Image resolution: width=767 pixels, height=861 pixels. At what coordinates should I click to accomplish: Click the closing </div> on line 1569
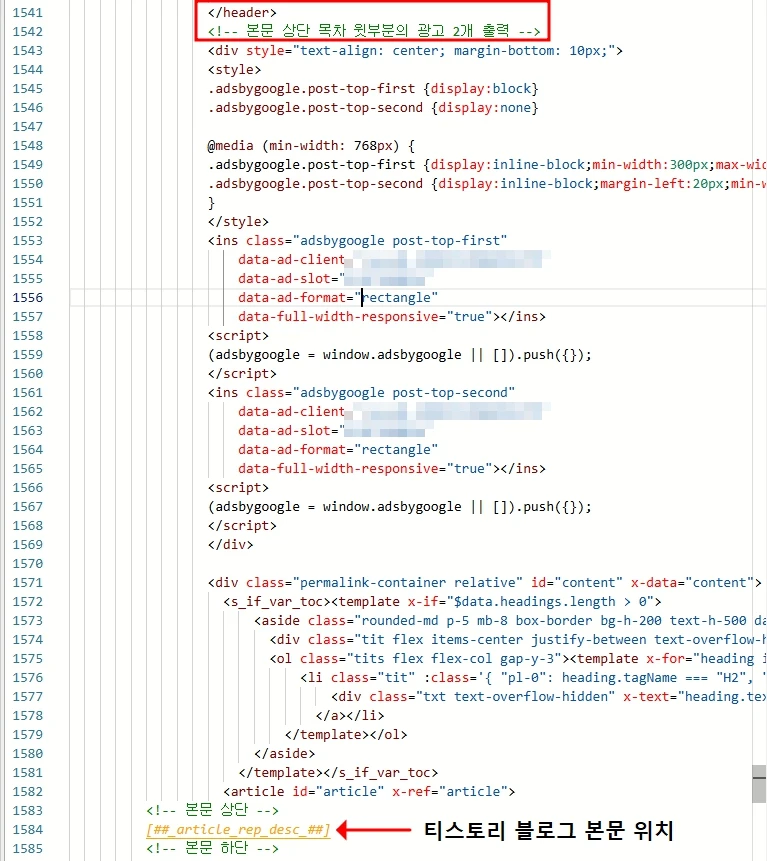pyautogui.click(x=231, y=545)
